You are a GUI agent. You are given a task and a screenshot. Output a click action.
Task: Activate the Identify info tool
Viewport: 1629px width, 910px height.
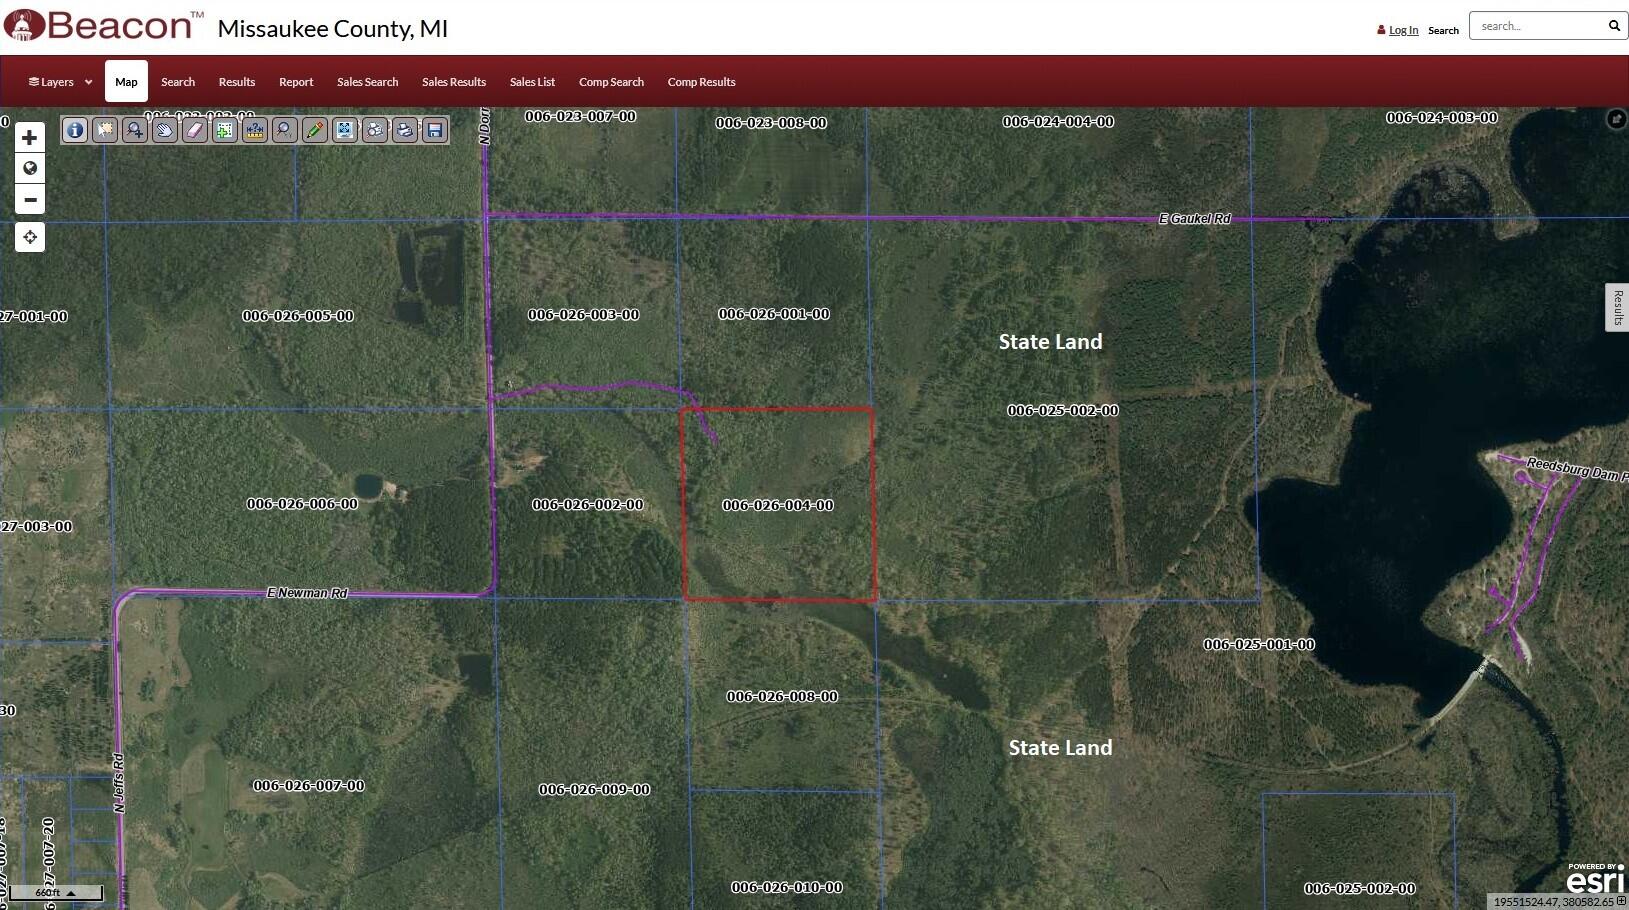pyautogui.click(x=75, y=130)
